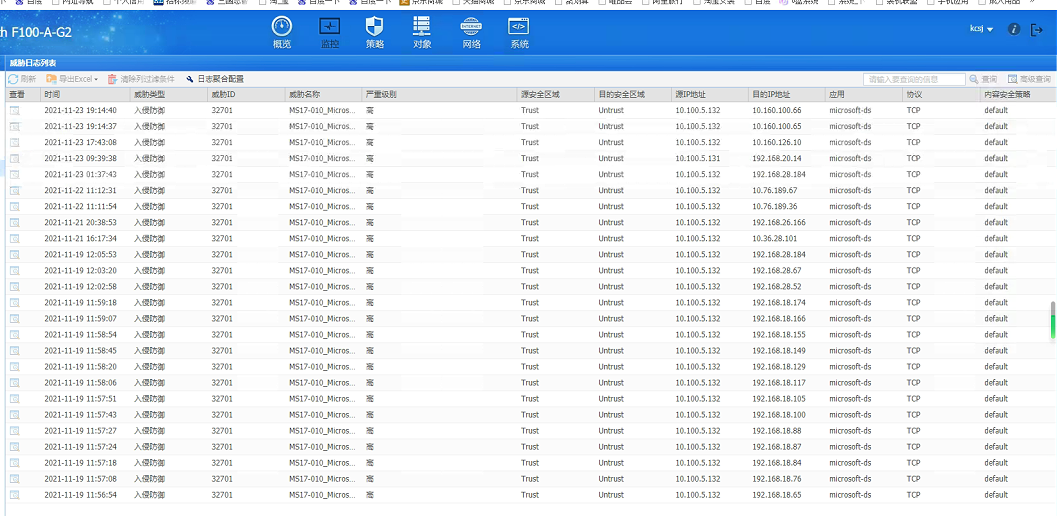View details icon for 2021-11-23 19:14:40 entry

tap(15, 110)
